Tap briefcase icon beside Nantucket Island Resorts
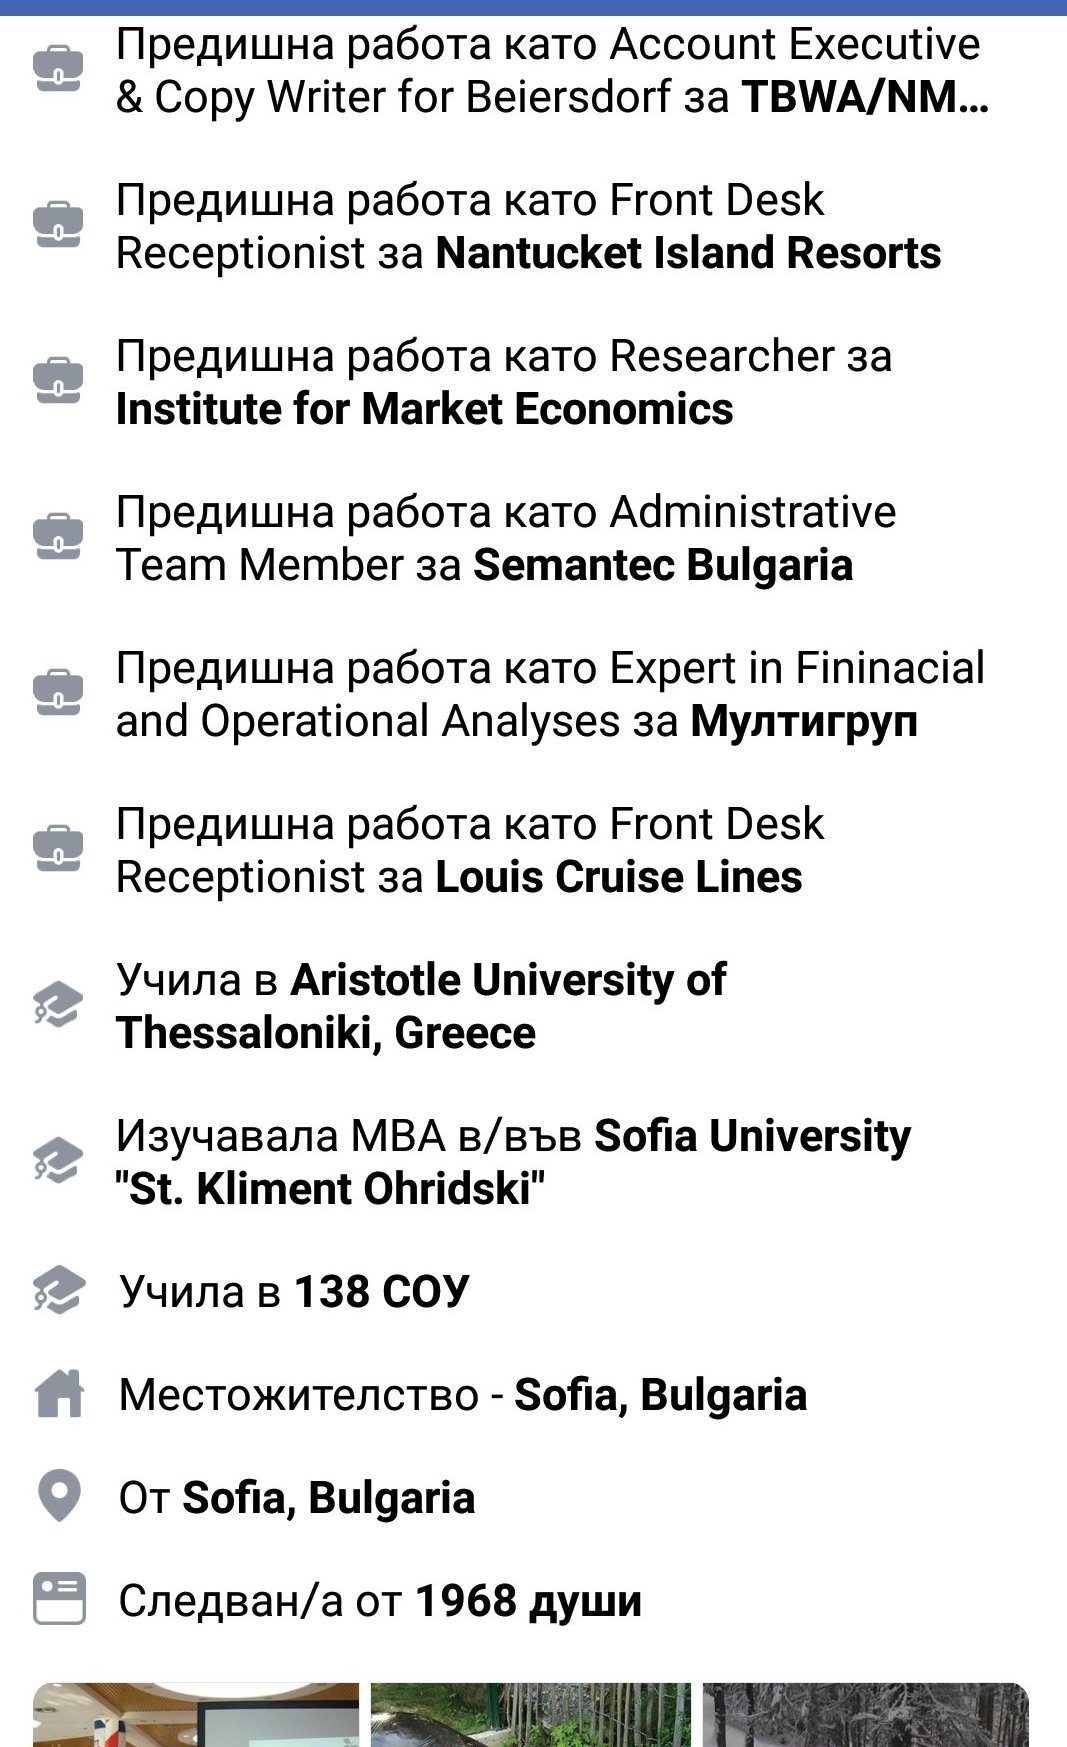The width and height of the screenshot is (1067, 1747). coord(58,225)
